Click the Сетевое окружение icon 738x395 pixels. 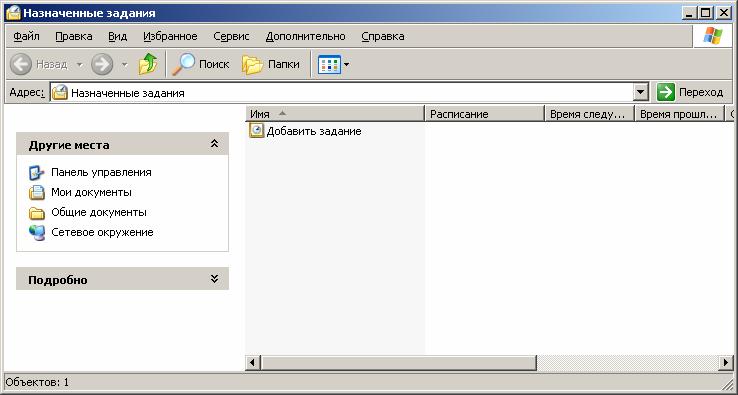37,233
